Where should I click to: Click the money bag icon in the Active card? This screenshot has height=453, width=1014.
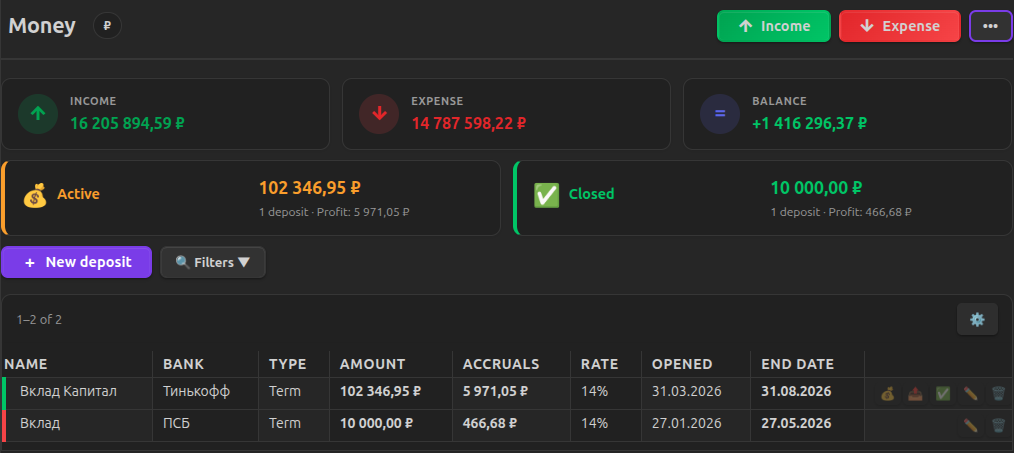35,195
